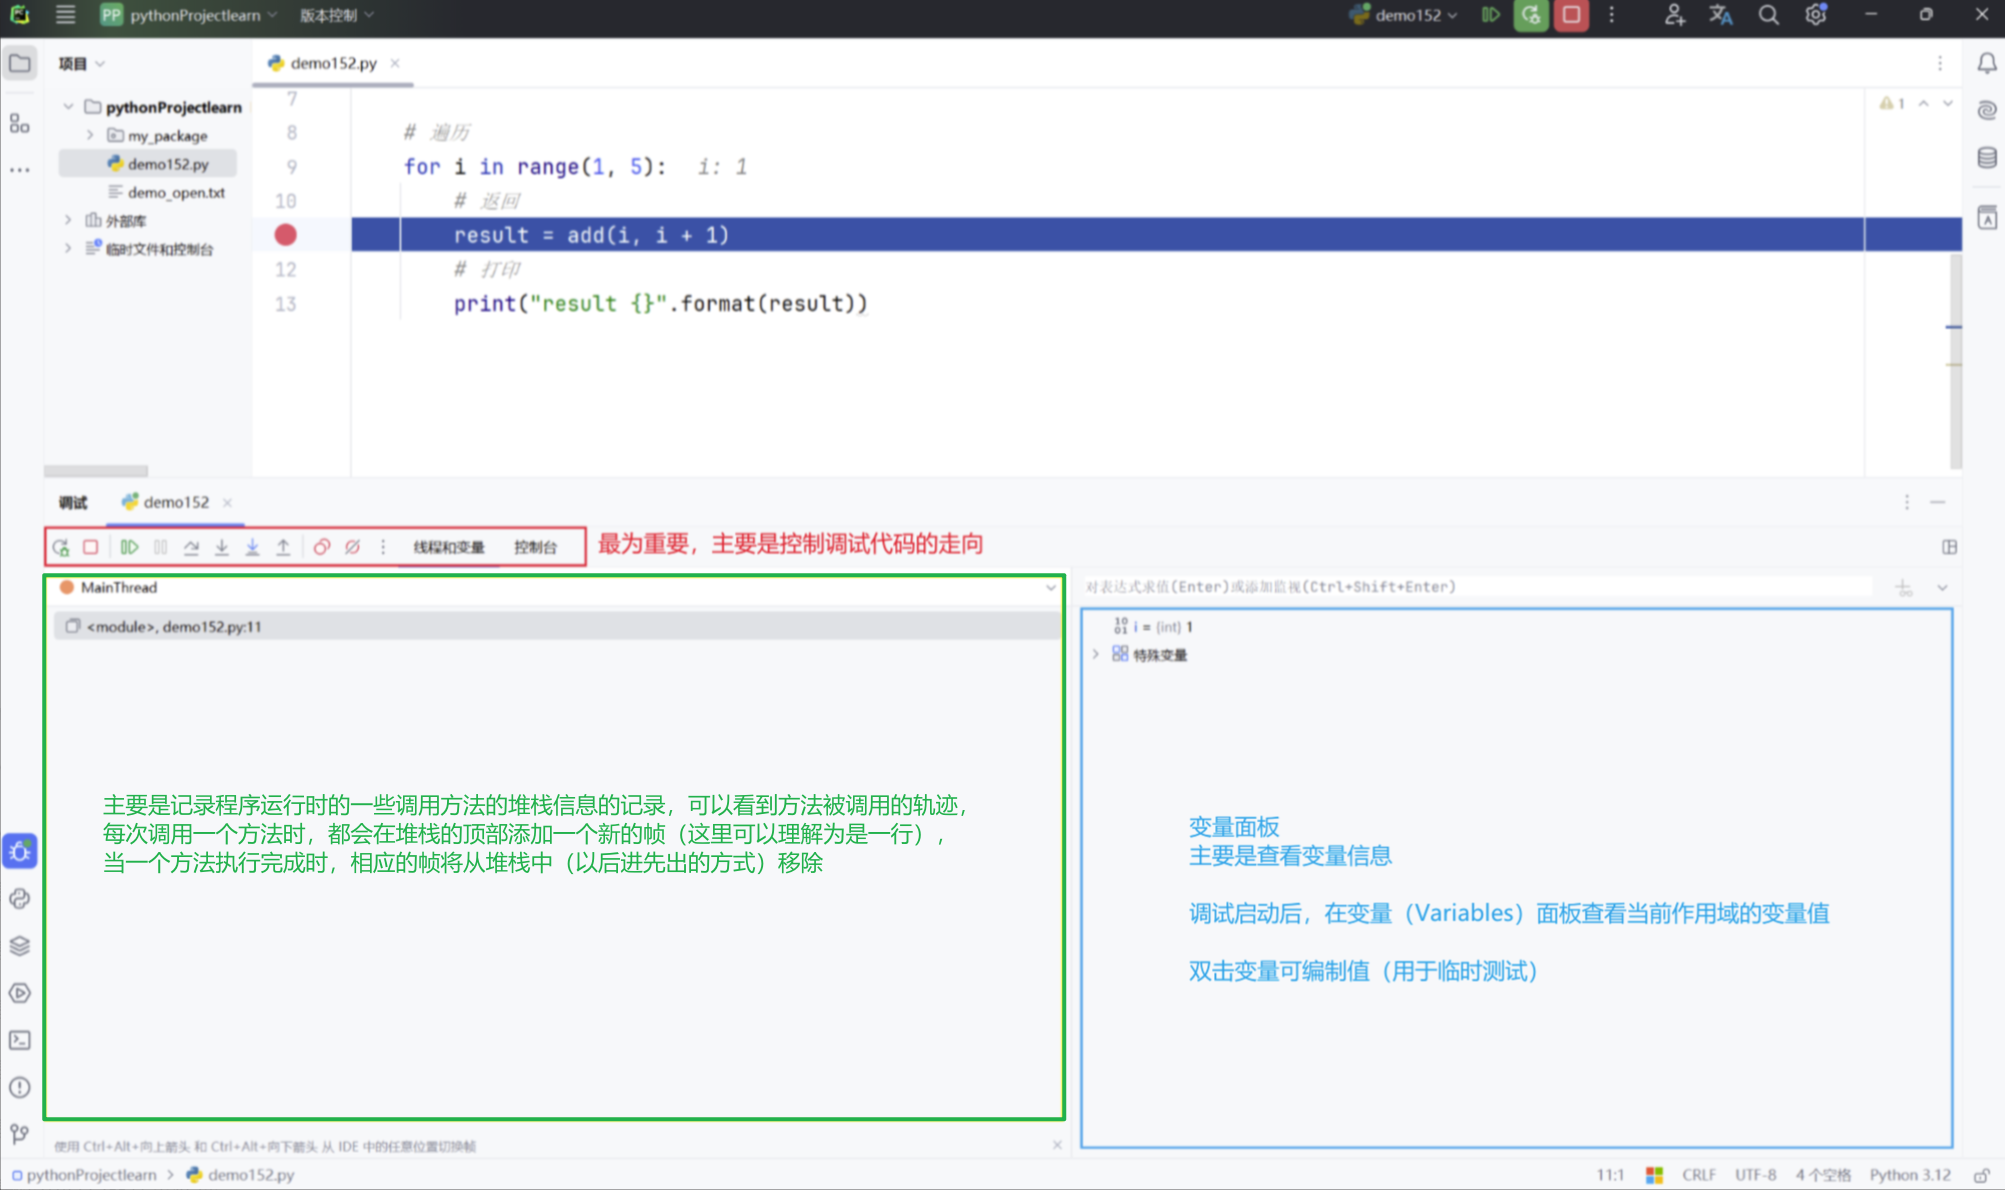The image size is (2005, 1190).
Task: Open Python Console tool icon
Action: (20, 898)
